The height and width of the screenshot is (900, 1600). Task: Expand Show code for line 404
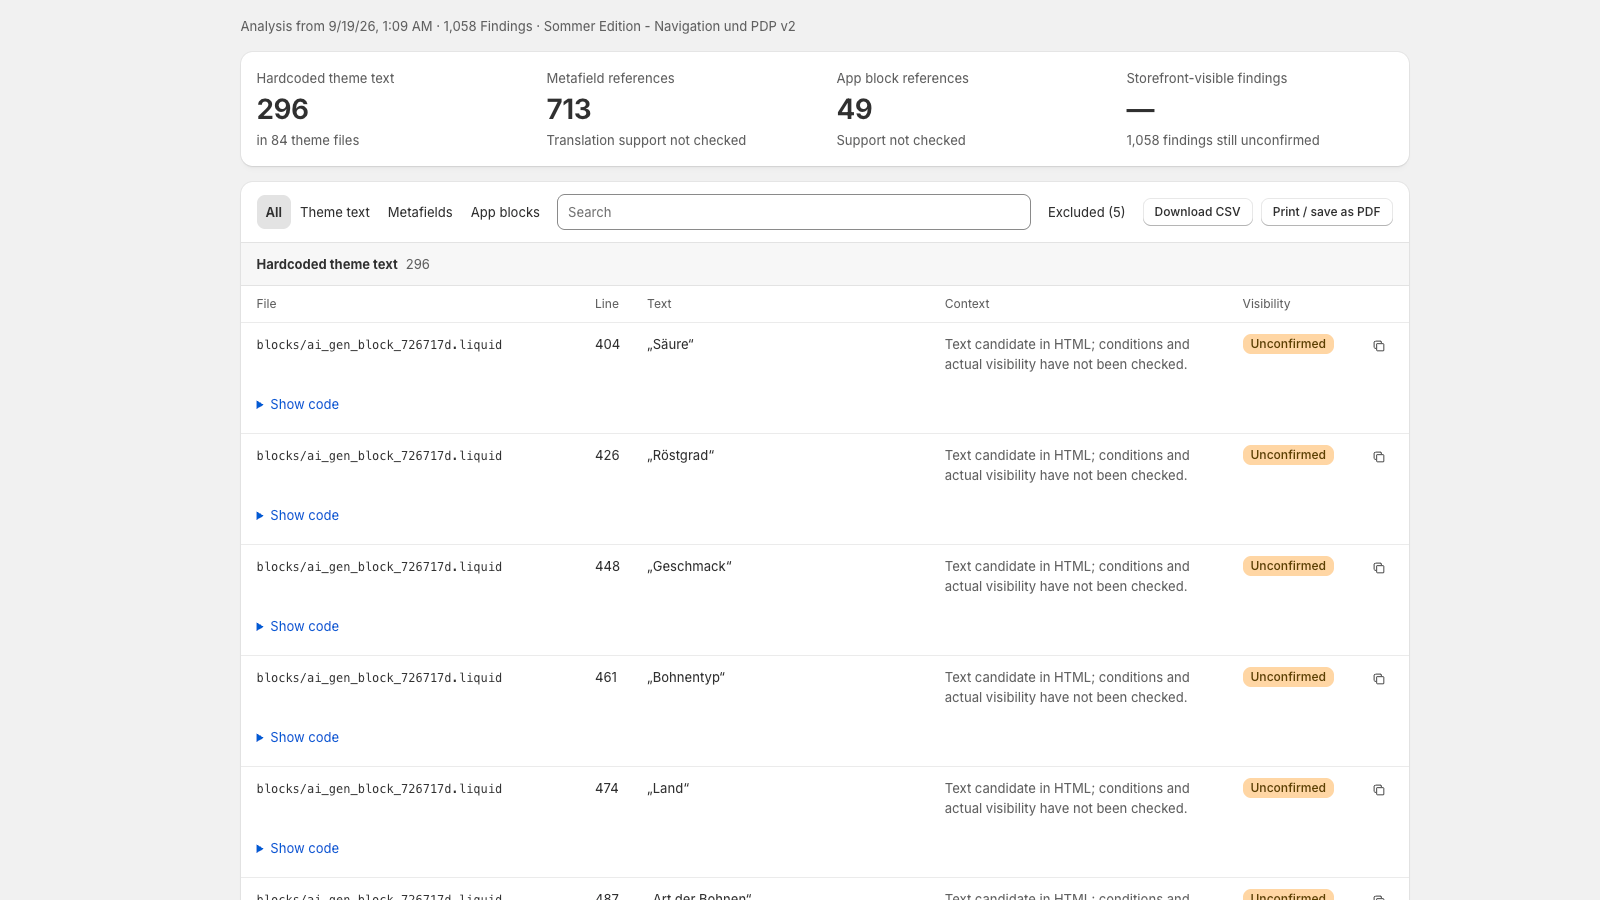(x=298, y=404)
